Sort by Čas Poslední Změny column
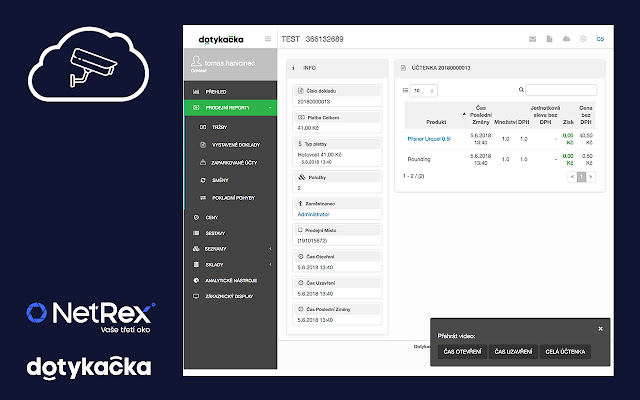Image resolution: width=640 pixels, height=400 pixels. (x=480, y=115)
